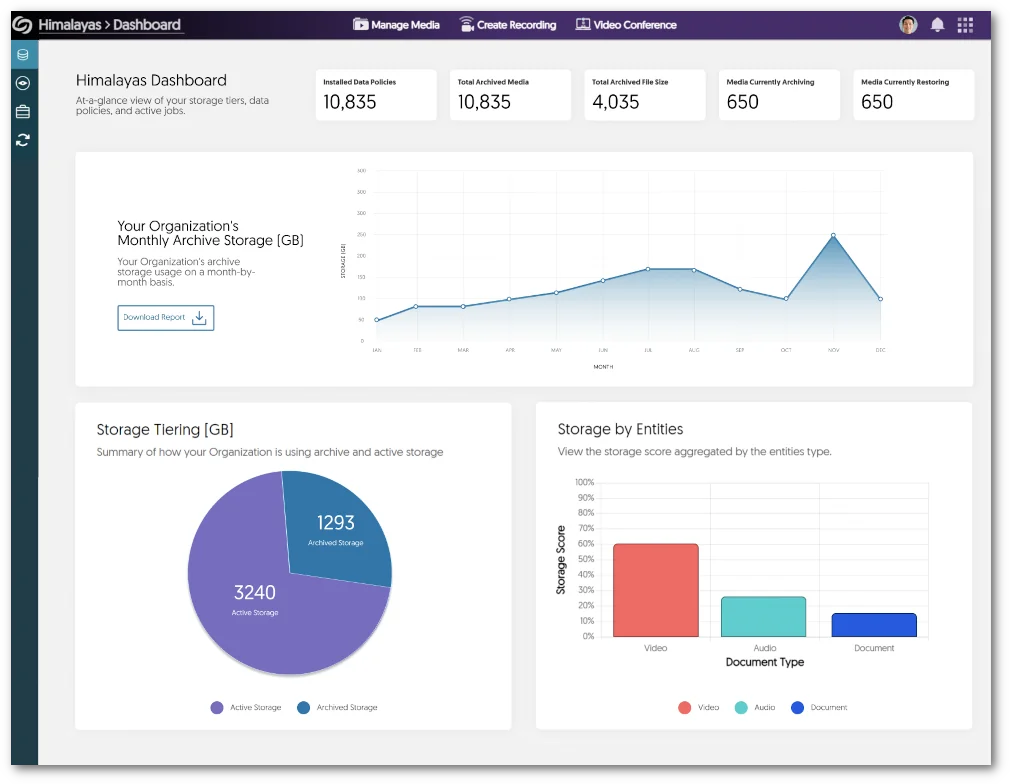Click the Download Report button
Image resolution: width=1010 pixels, height=784 pixels.
pyautogui.click(x=166, y=318)
